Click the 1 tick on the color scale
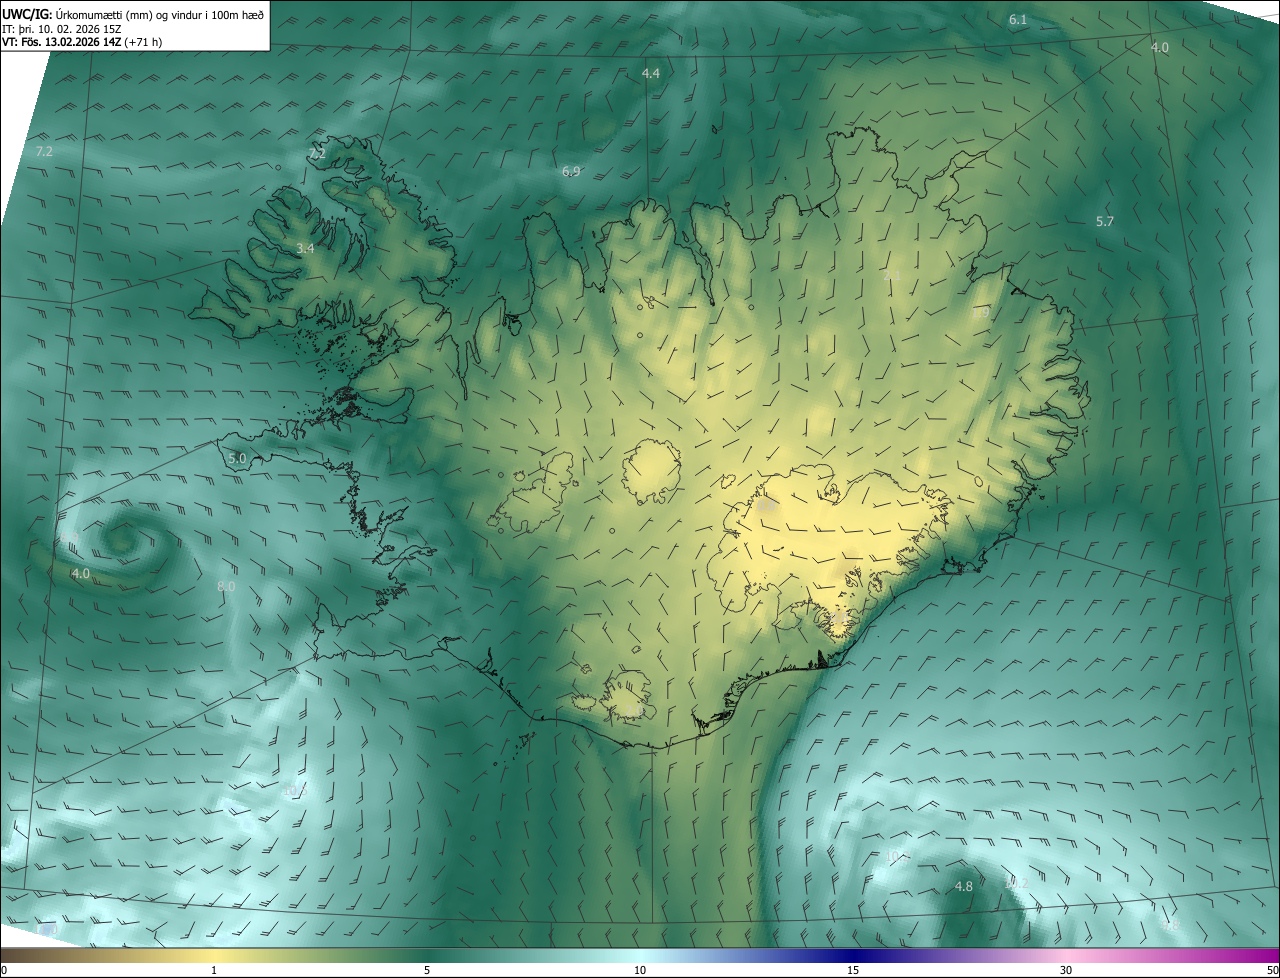 pos(214,970)
